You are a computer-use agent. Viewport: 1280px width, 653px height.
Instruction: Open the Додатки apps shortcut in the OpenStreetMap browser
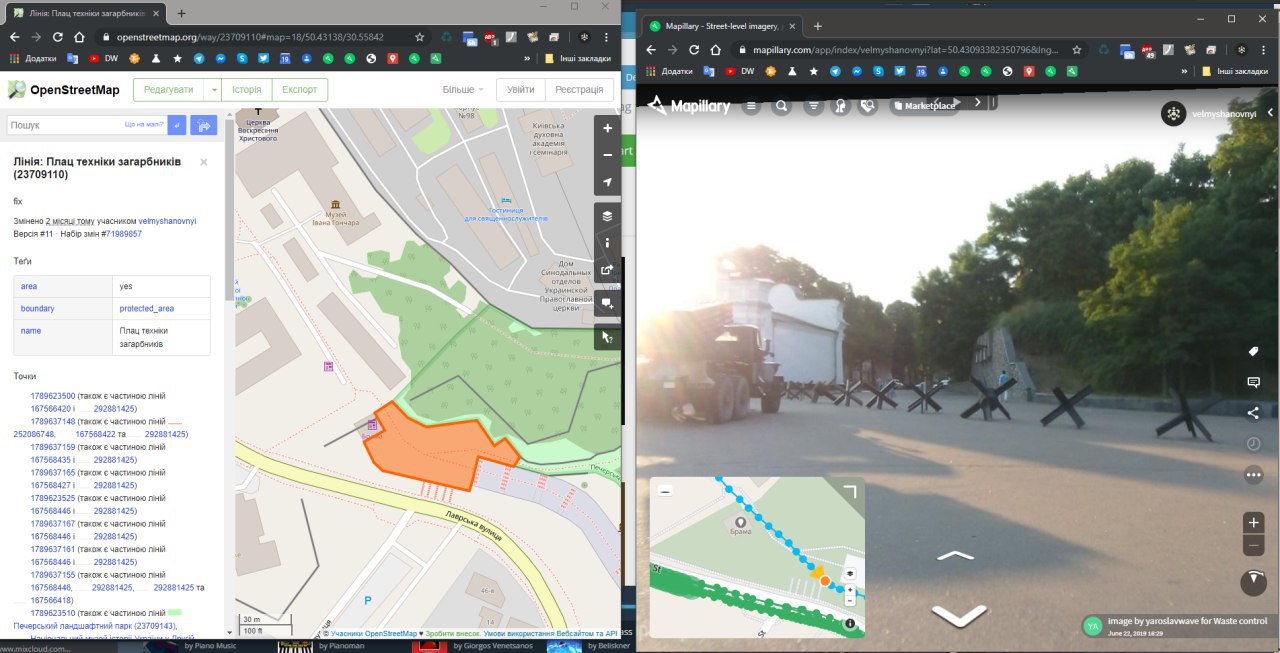tap(31, 58)
